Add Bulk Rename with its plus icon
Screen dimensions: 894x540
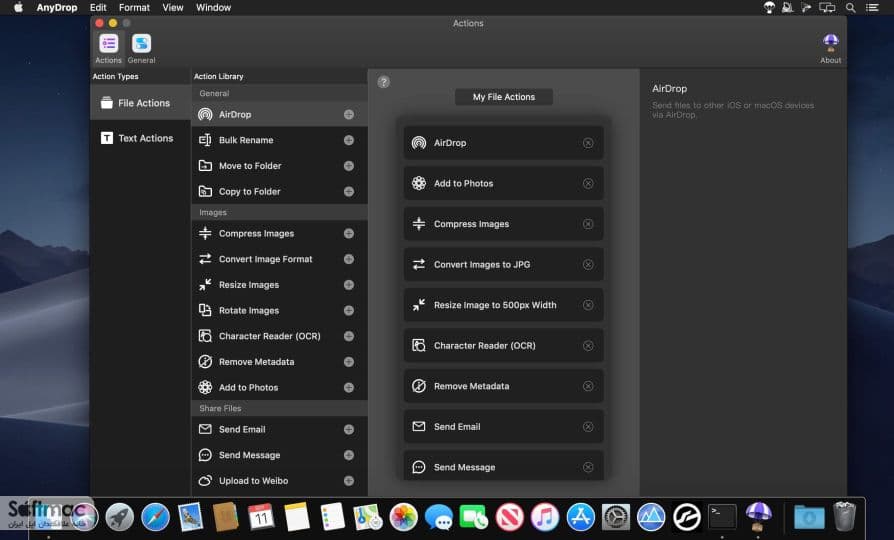(349, 140)
